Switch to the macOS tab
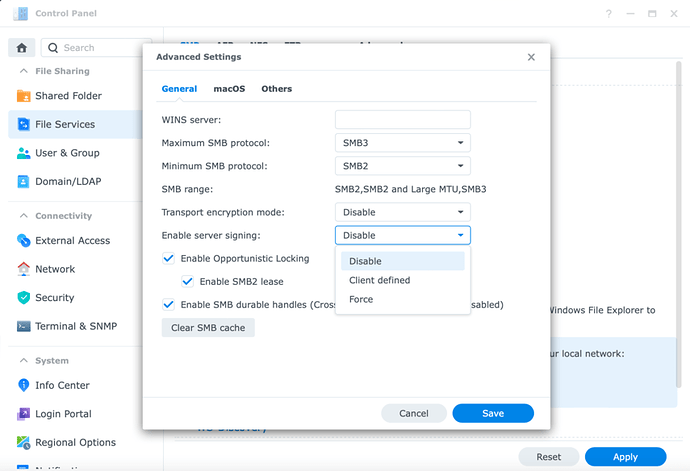The image size is (690, 471). (x=229, y=88)
